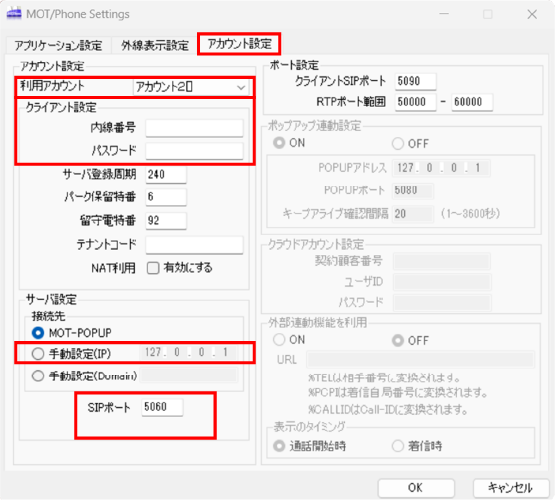This screenshot has width=555, height=500.
Task: Switch to the アプリケーション設定 tab
Action: [x=58, y=45]
